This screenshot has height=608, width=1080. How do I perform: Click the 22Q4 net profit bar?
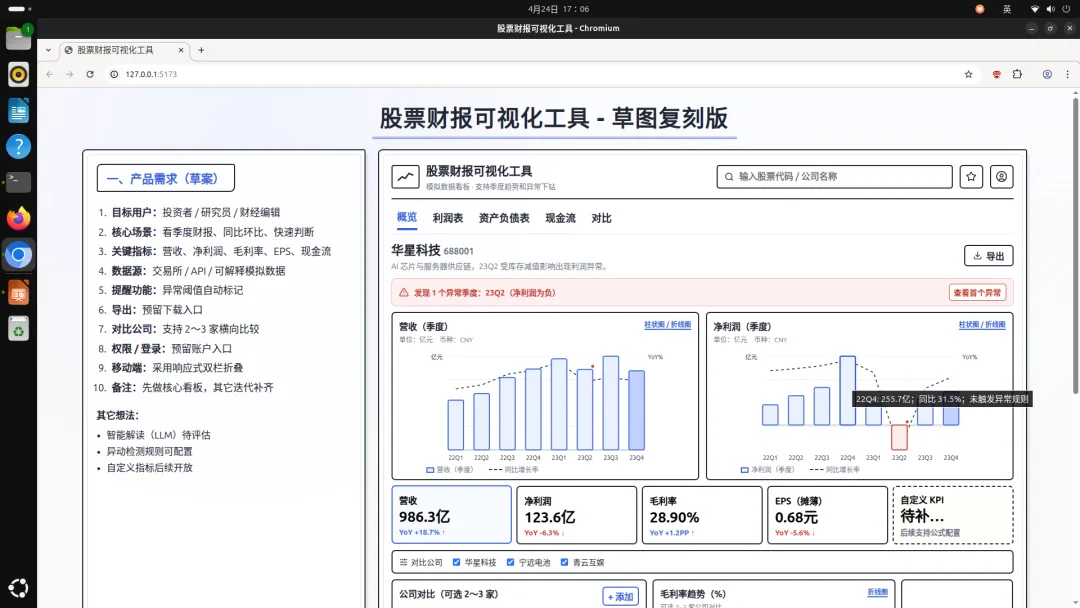click(x=847, y=390)
